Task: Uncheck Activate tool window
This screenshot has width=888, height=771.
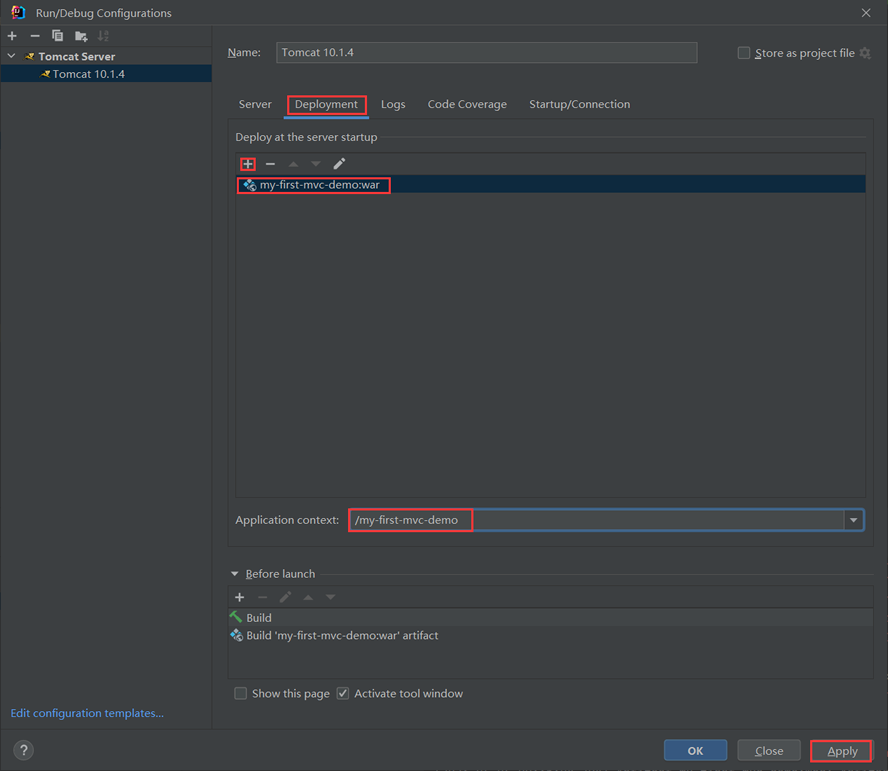Action: tap(343, 694)
